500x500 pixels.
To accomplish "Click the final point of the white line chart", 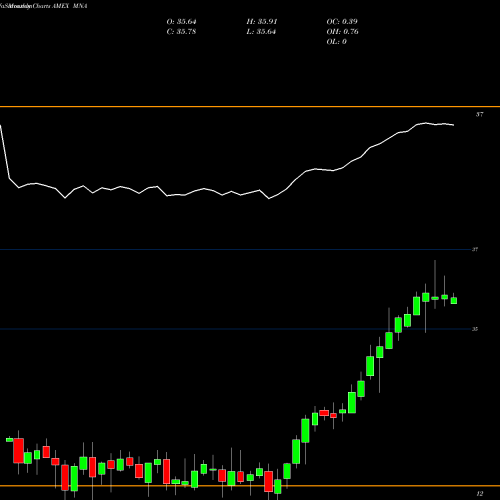I will (453, 125).
